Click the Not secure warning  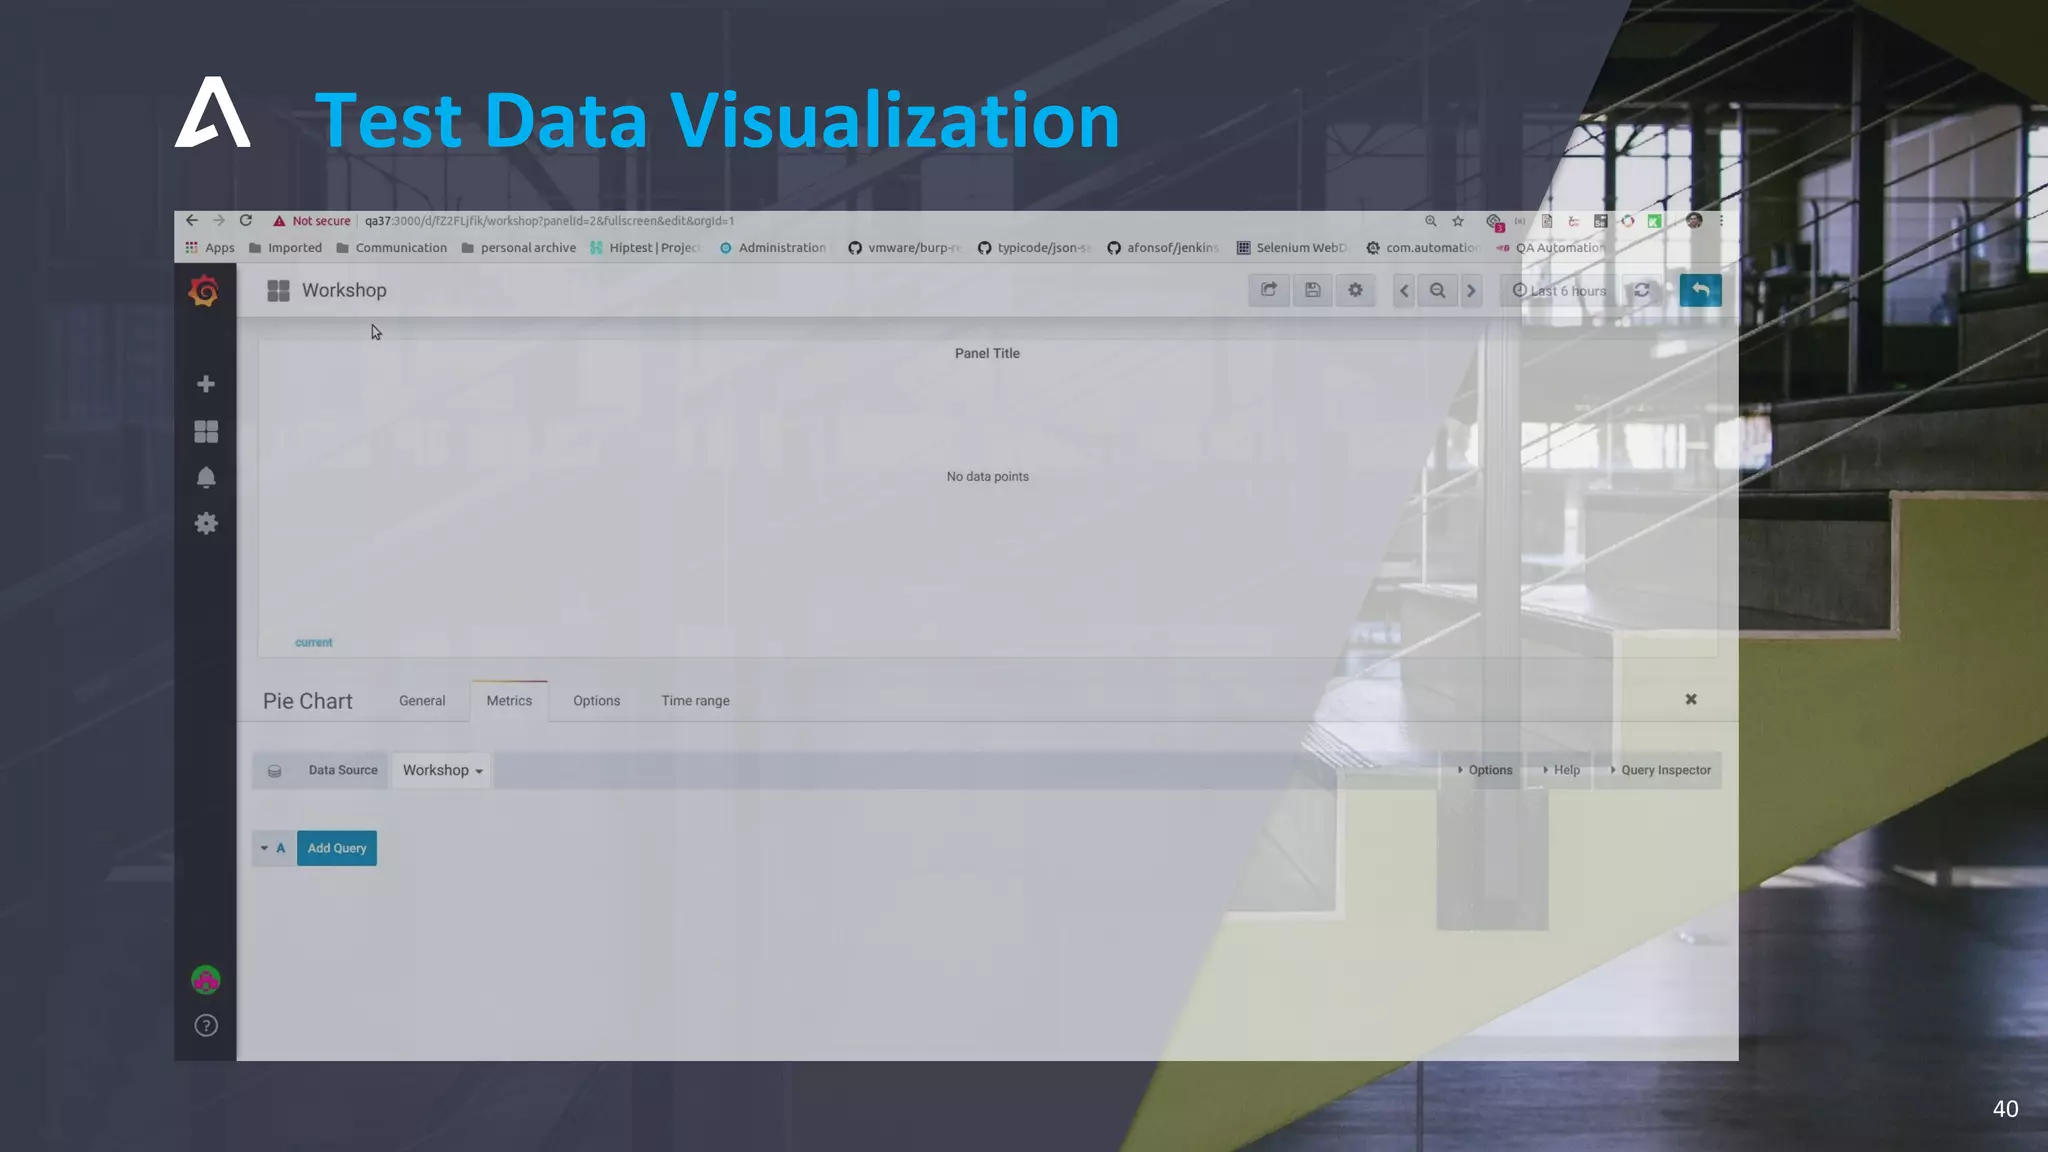(312, 221)
